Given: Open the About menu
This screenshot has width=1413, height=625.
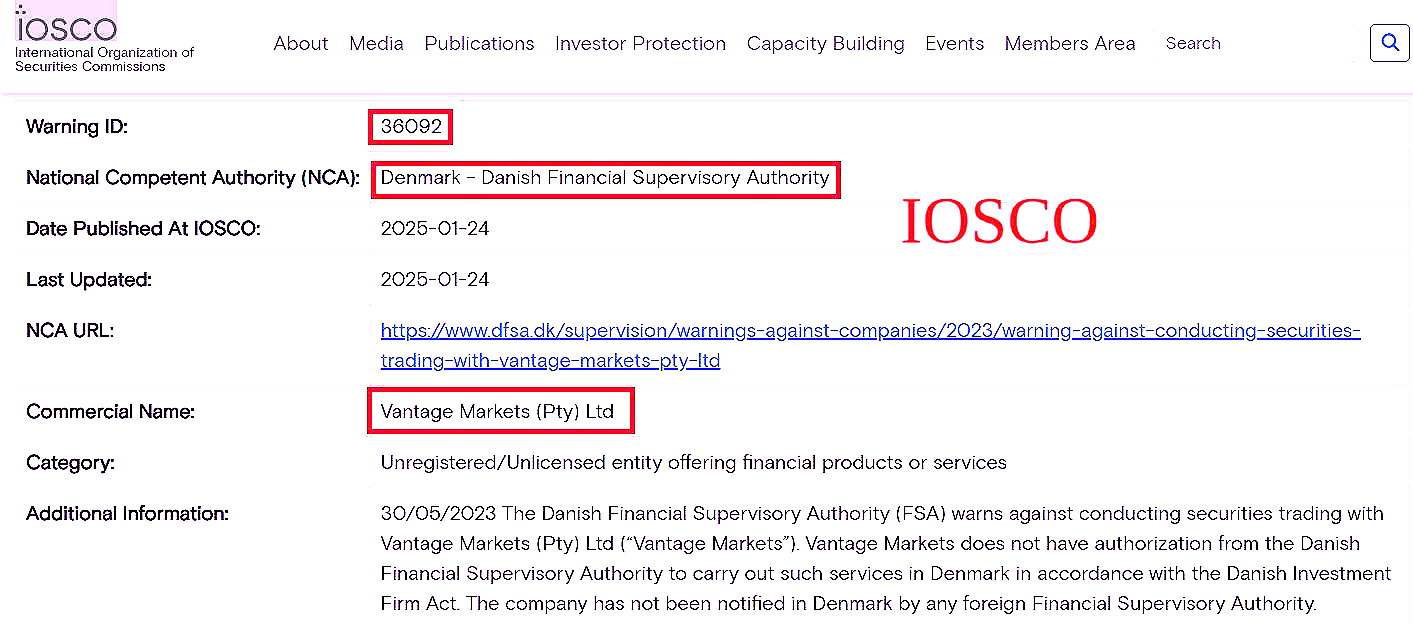Looking at the screenshot, I should 301,44.
